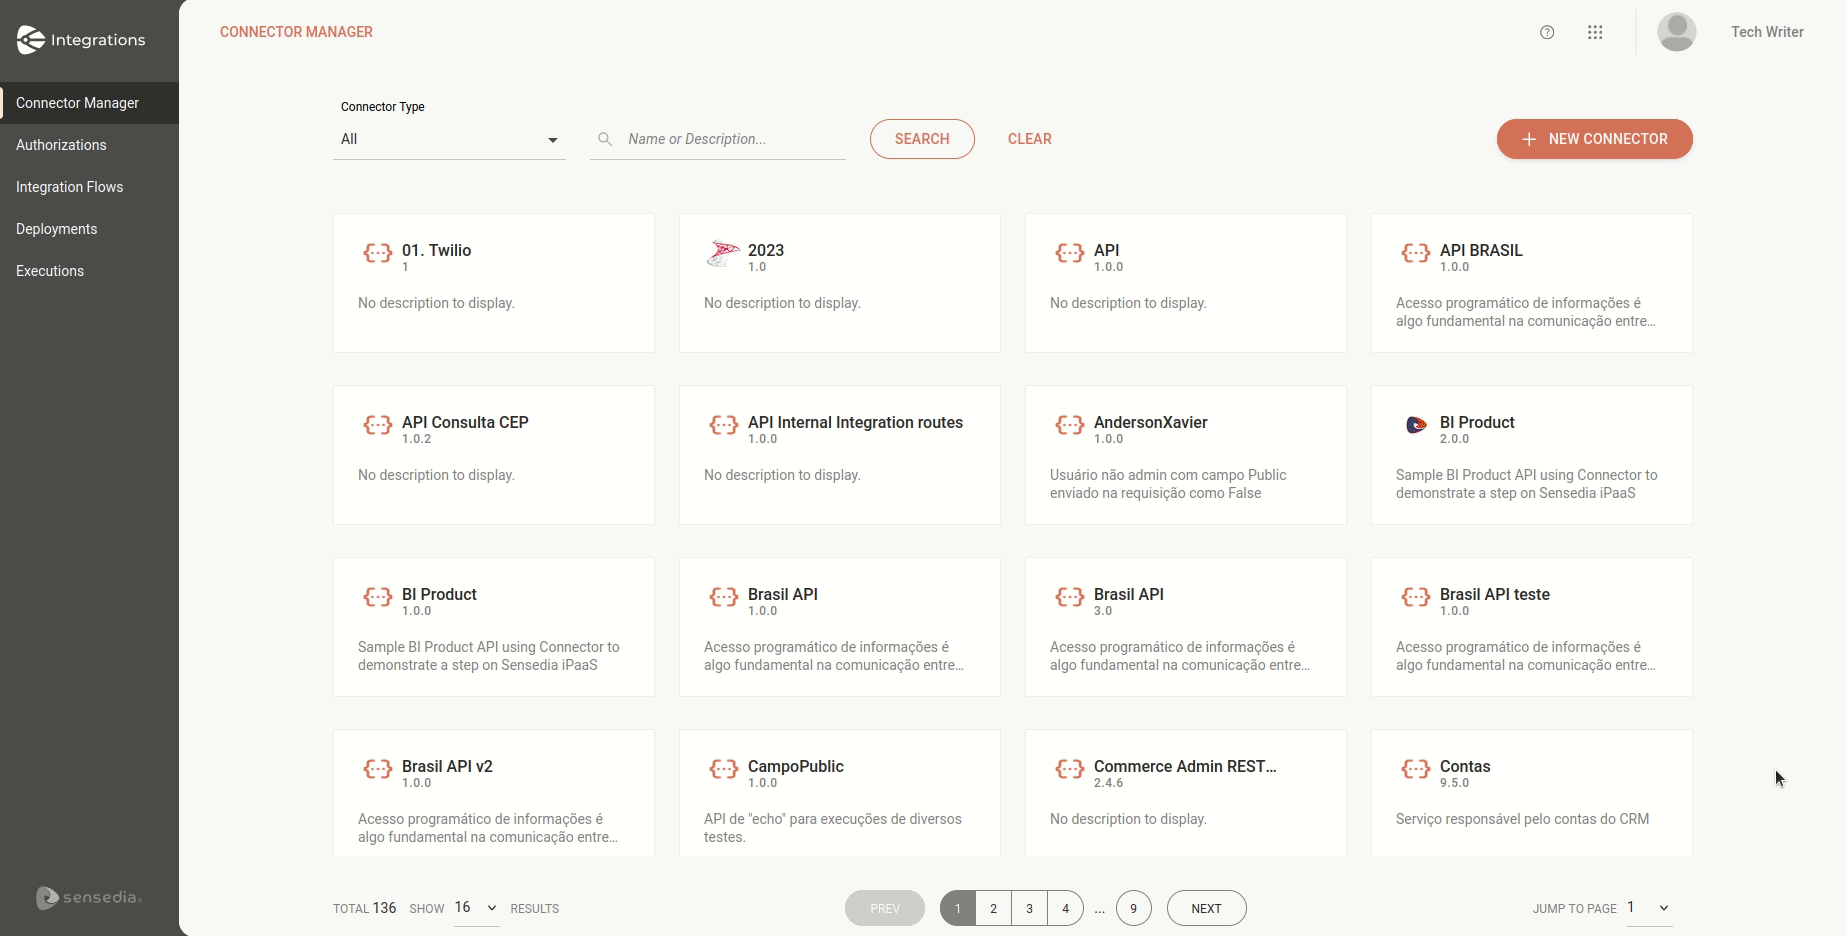Select the API BRASIL connector icon

pyautogui.click(x=1415, y=253)
